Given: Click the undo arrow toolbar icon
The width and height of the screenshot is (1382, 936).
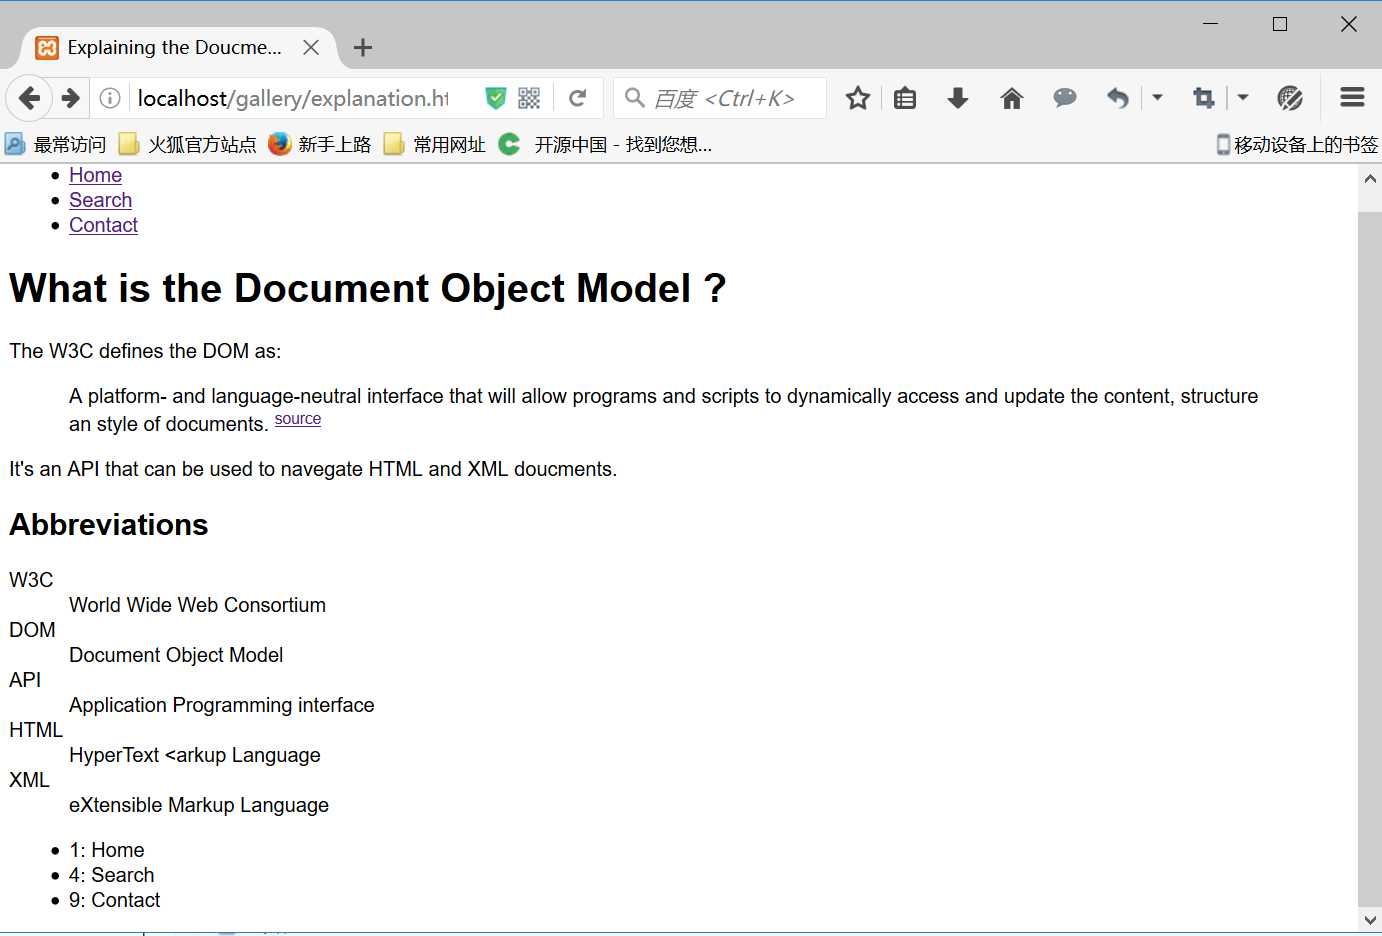Looking at the screenshot, I should (x=1118, y=98).
